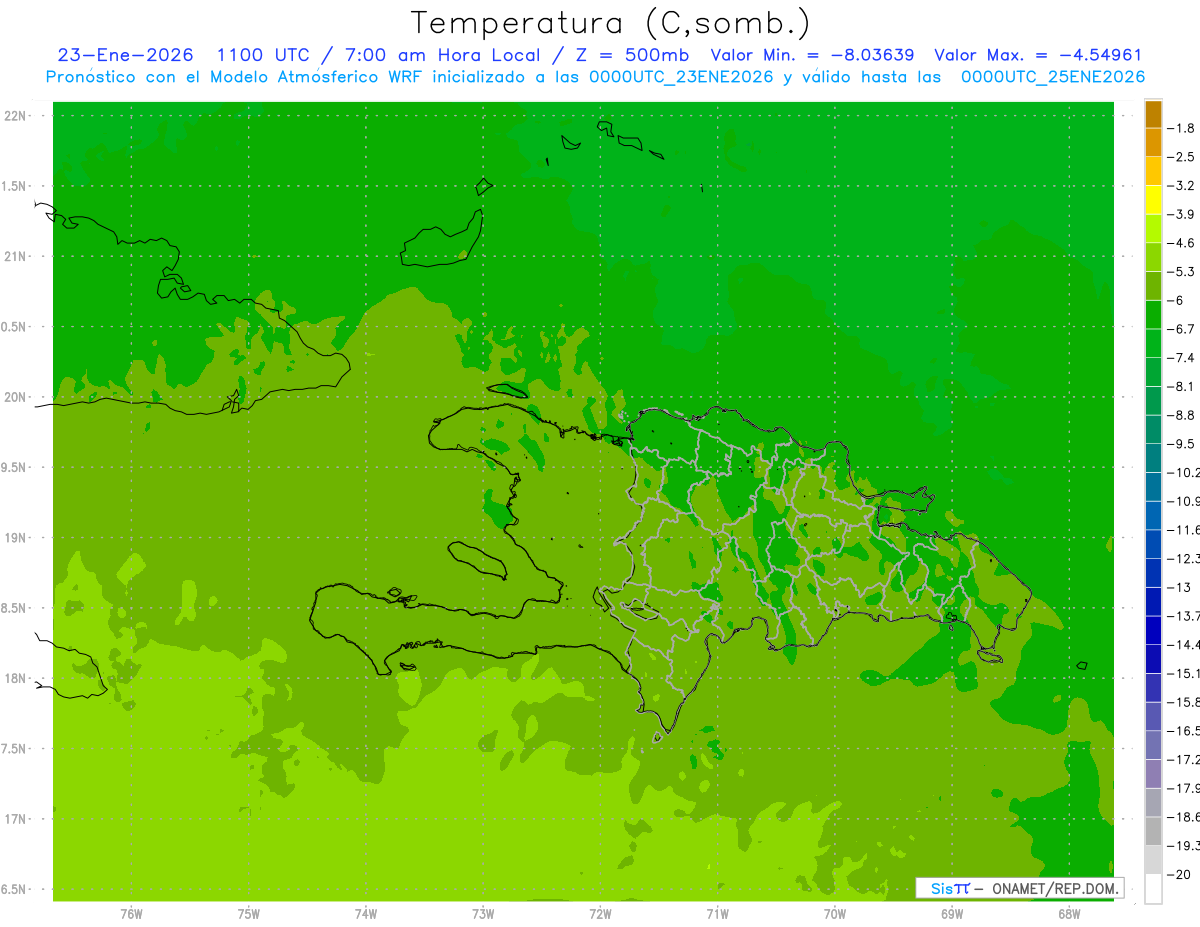Click the "-6.7" color bar label
1200x927 pixels.
[1181, 329]
